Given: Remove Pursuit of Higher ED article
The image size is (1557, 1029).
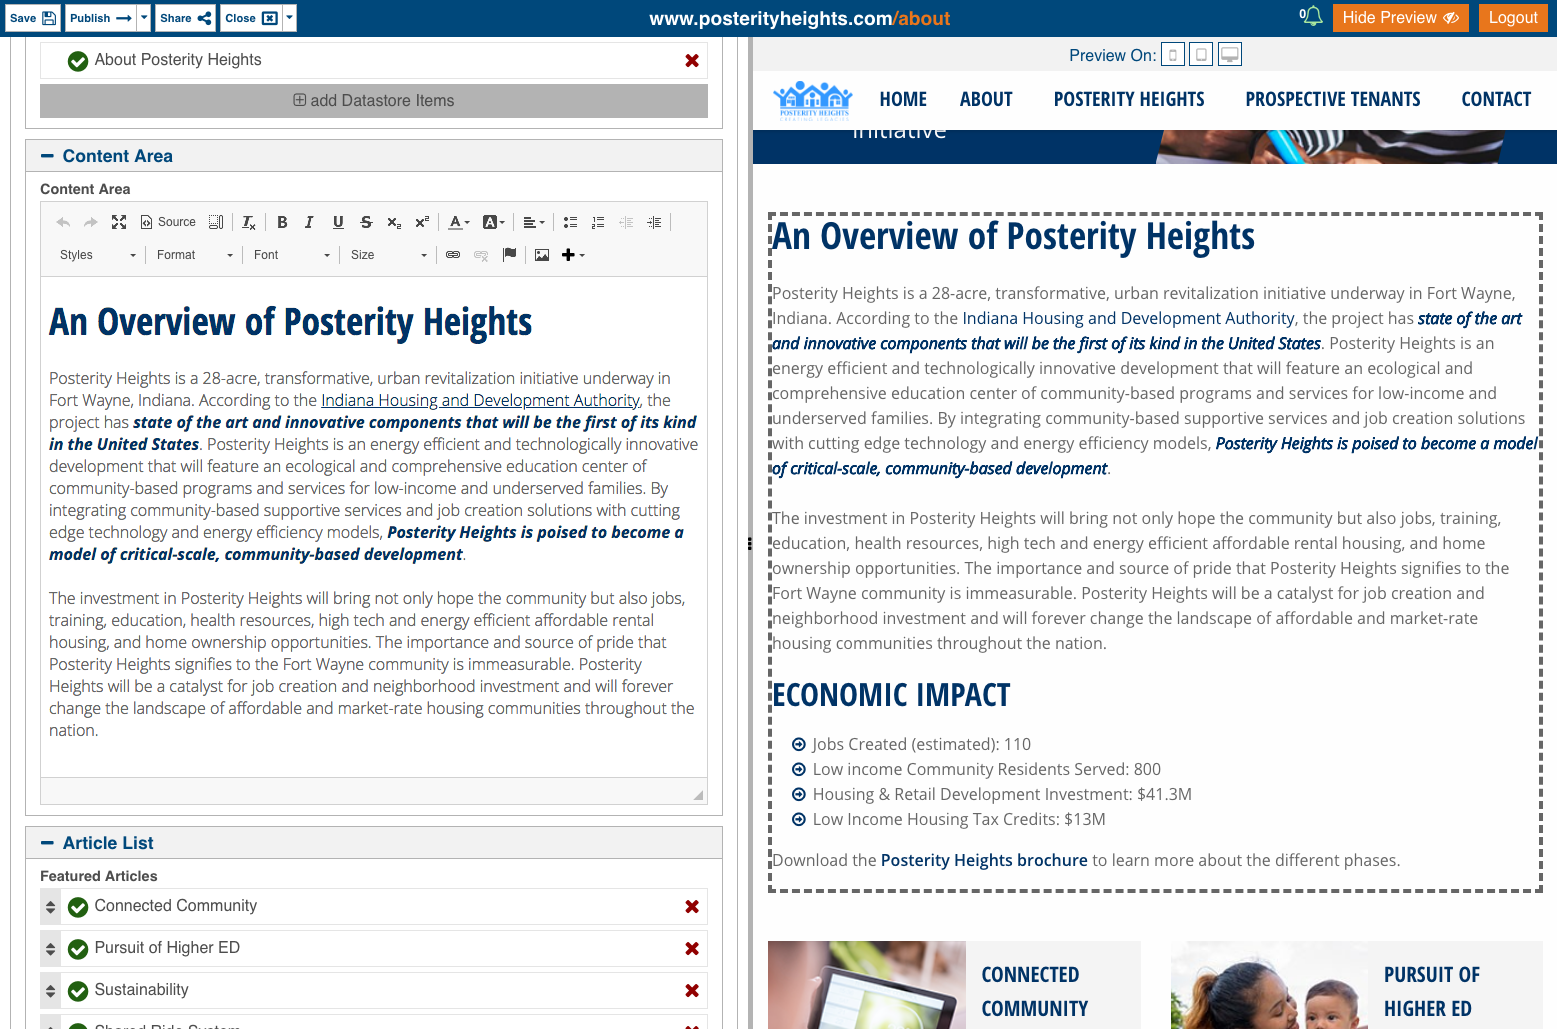Looking at the screenshot, I should pos(692,949).
